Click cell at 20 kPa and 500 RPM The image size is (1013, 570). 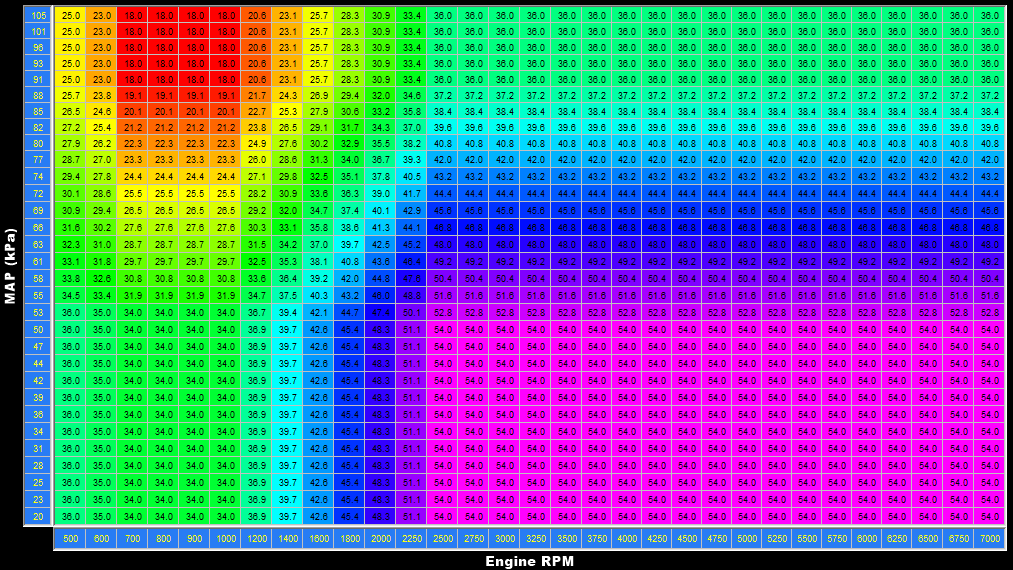coord(70,516)
